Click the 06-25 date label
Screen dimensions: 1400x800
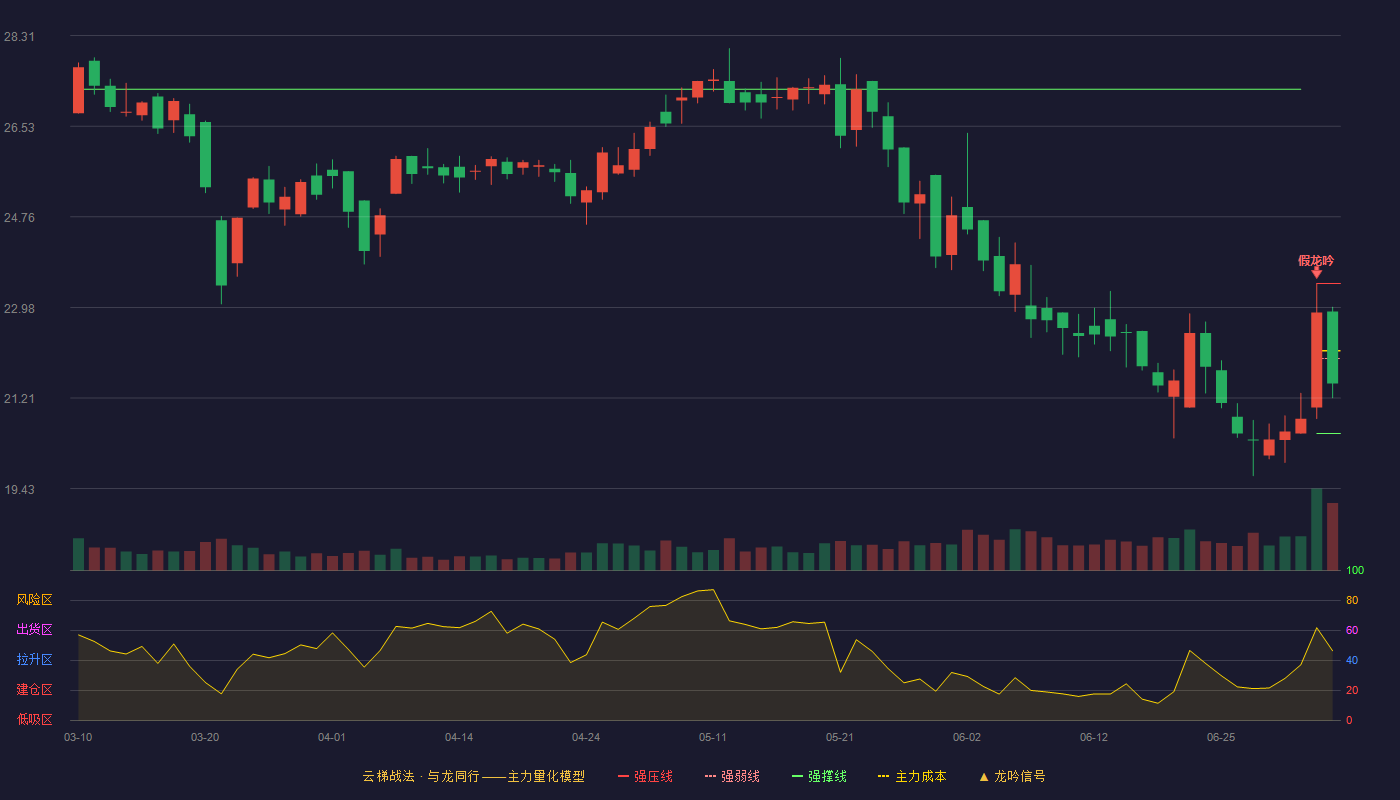[1221, 737]
